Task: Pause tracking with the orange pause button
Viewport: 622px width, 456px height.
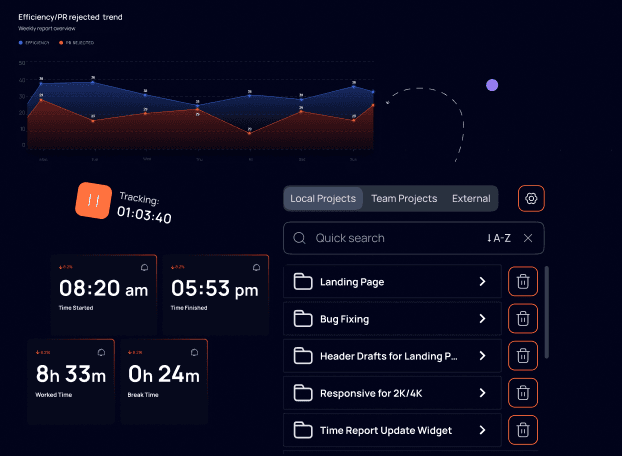Action: tap(94, 201)
